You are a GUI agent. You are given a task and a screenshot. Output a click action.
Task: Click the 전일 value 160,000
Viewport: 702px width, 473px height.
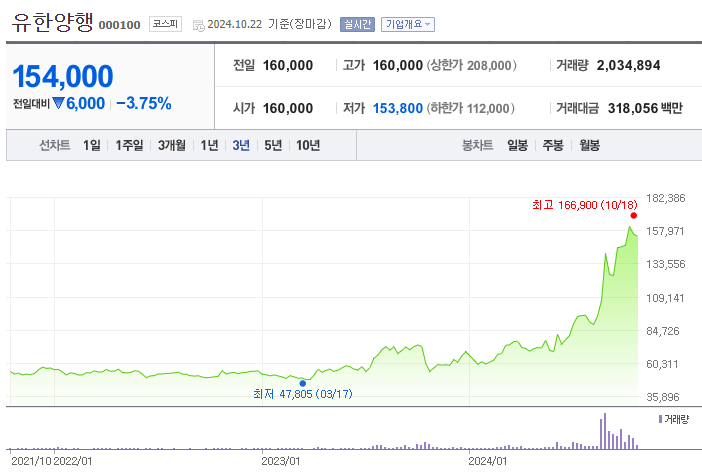click(x=288, y=65)
